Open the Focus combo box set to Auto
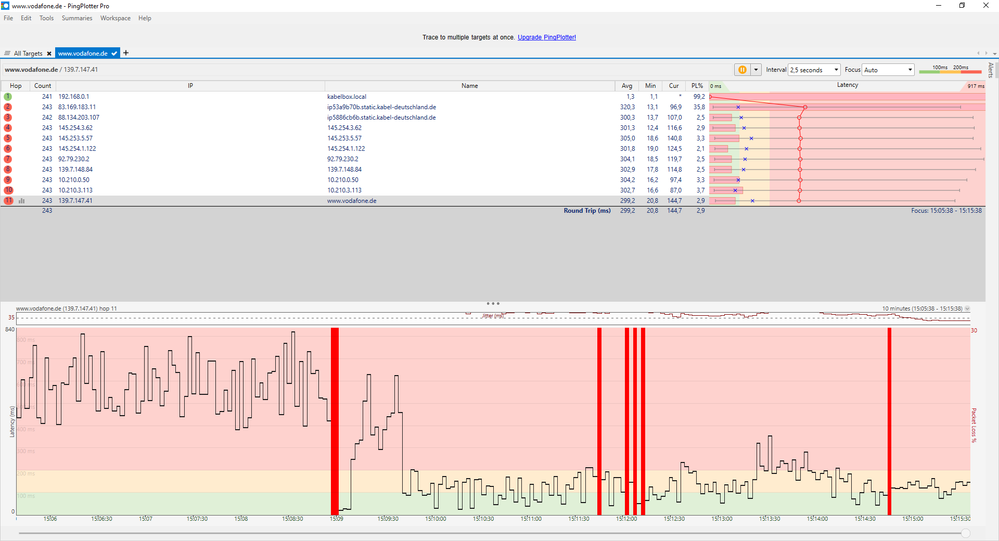Screen dimensions: 999x541 click(x=888, y=69)
